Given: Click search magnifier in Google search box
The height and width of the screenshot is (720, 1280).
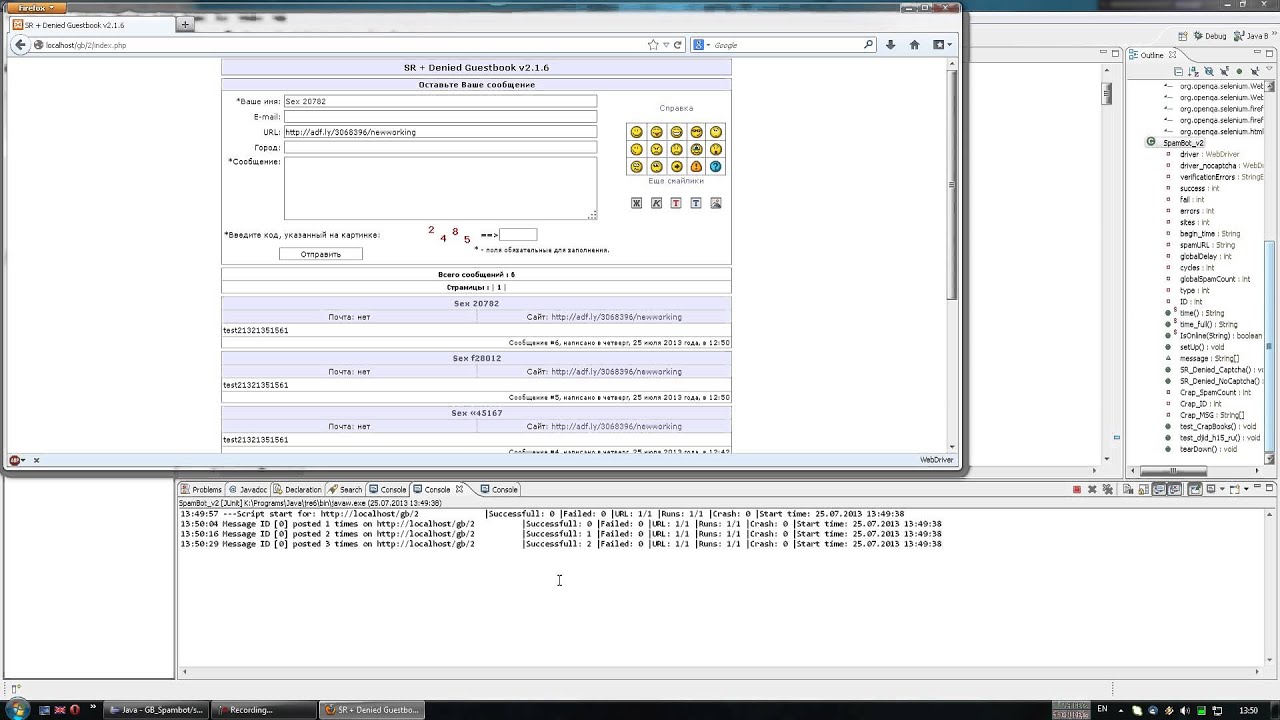Looking at the screenshot, I should (868, 45).
